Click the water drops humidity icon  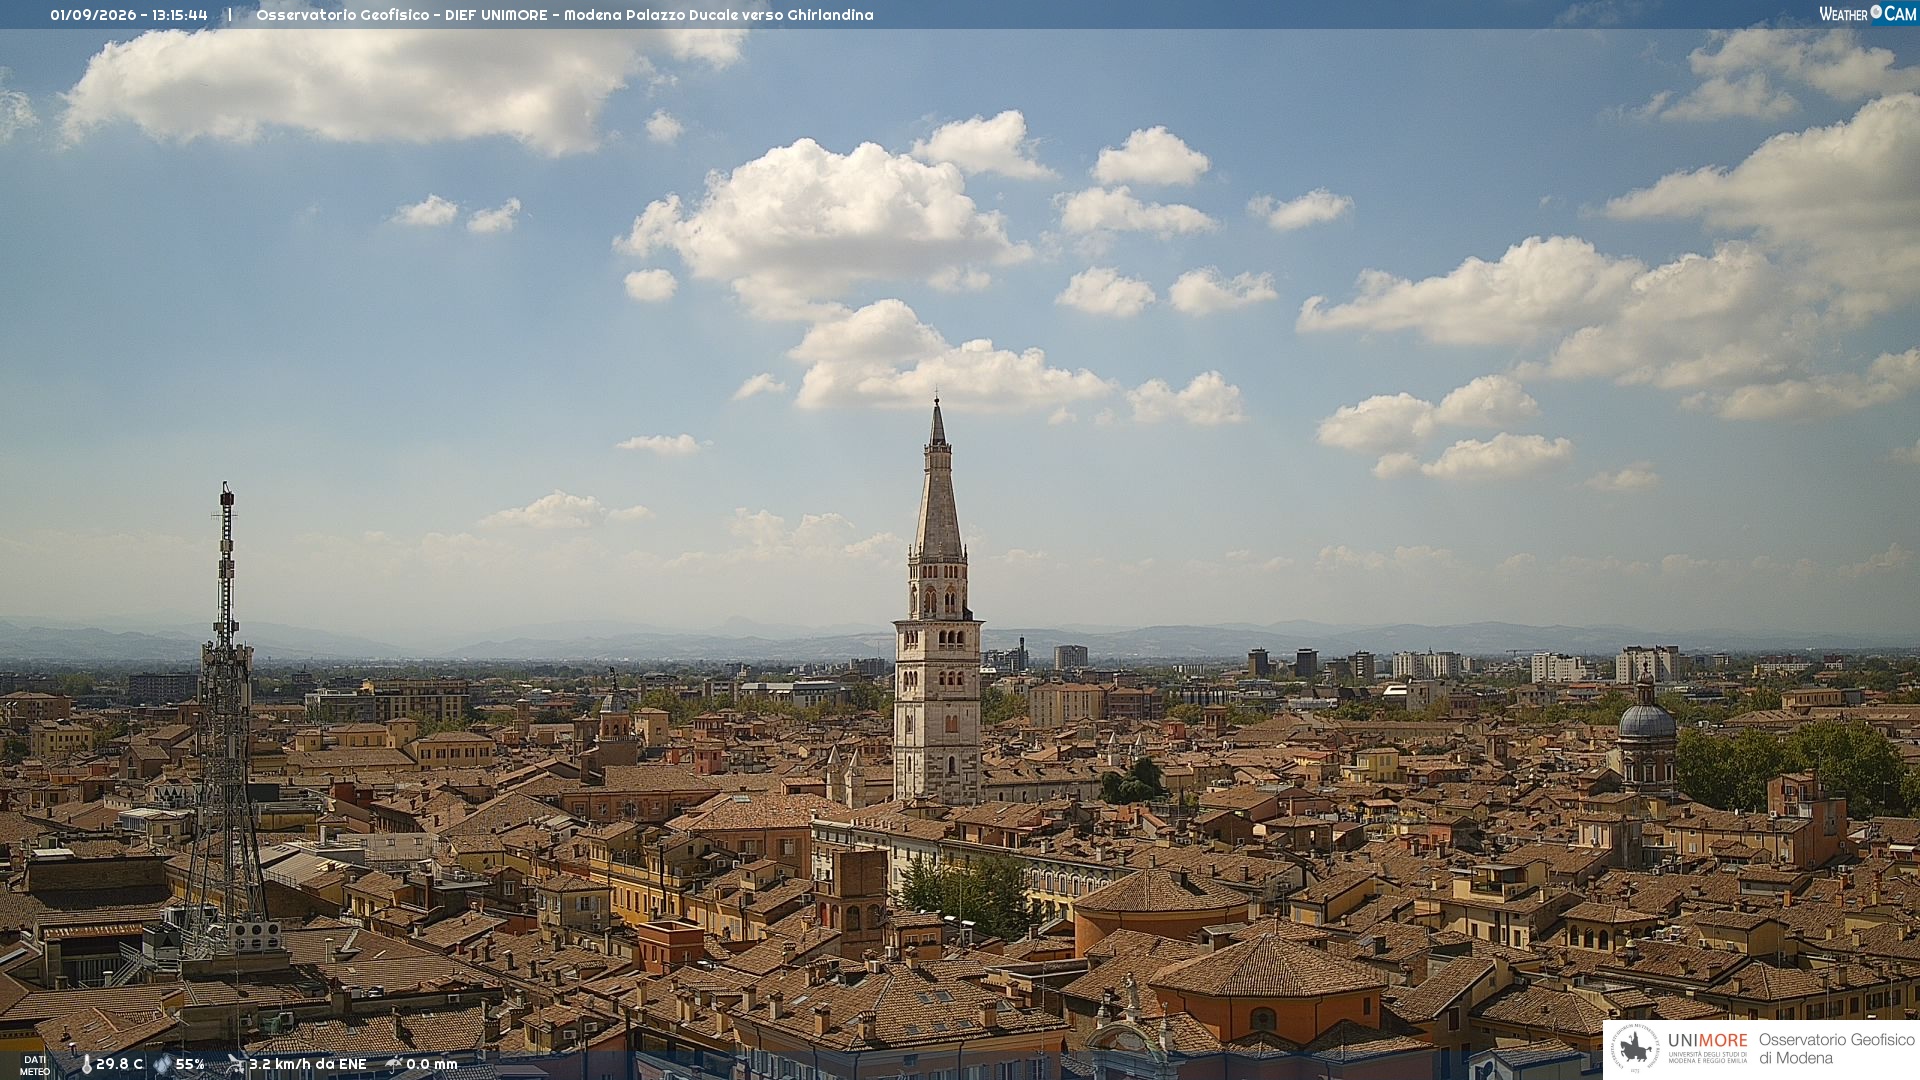click(162, 1064)
